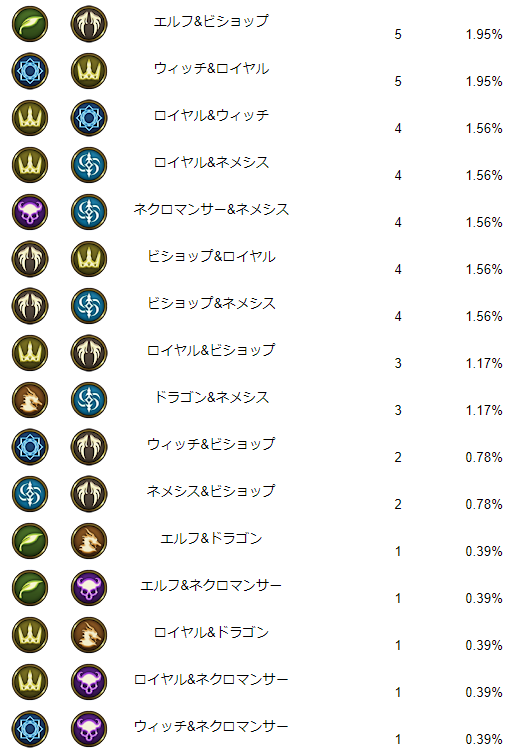Click the Bishop wings icon in the Bishop & Royal row
The width and height of the screenshot is (514, 751).
tap(30, 259)
